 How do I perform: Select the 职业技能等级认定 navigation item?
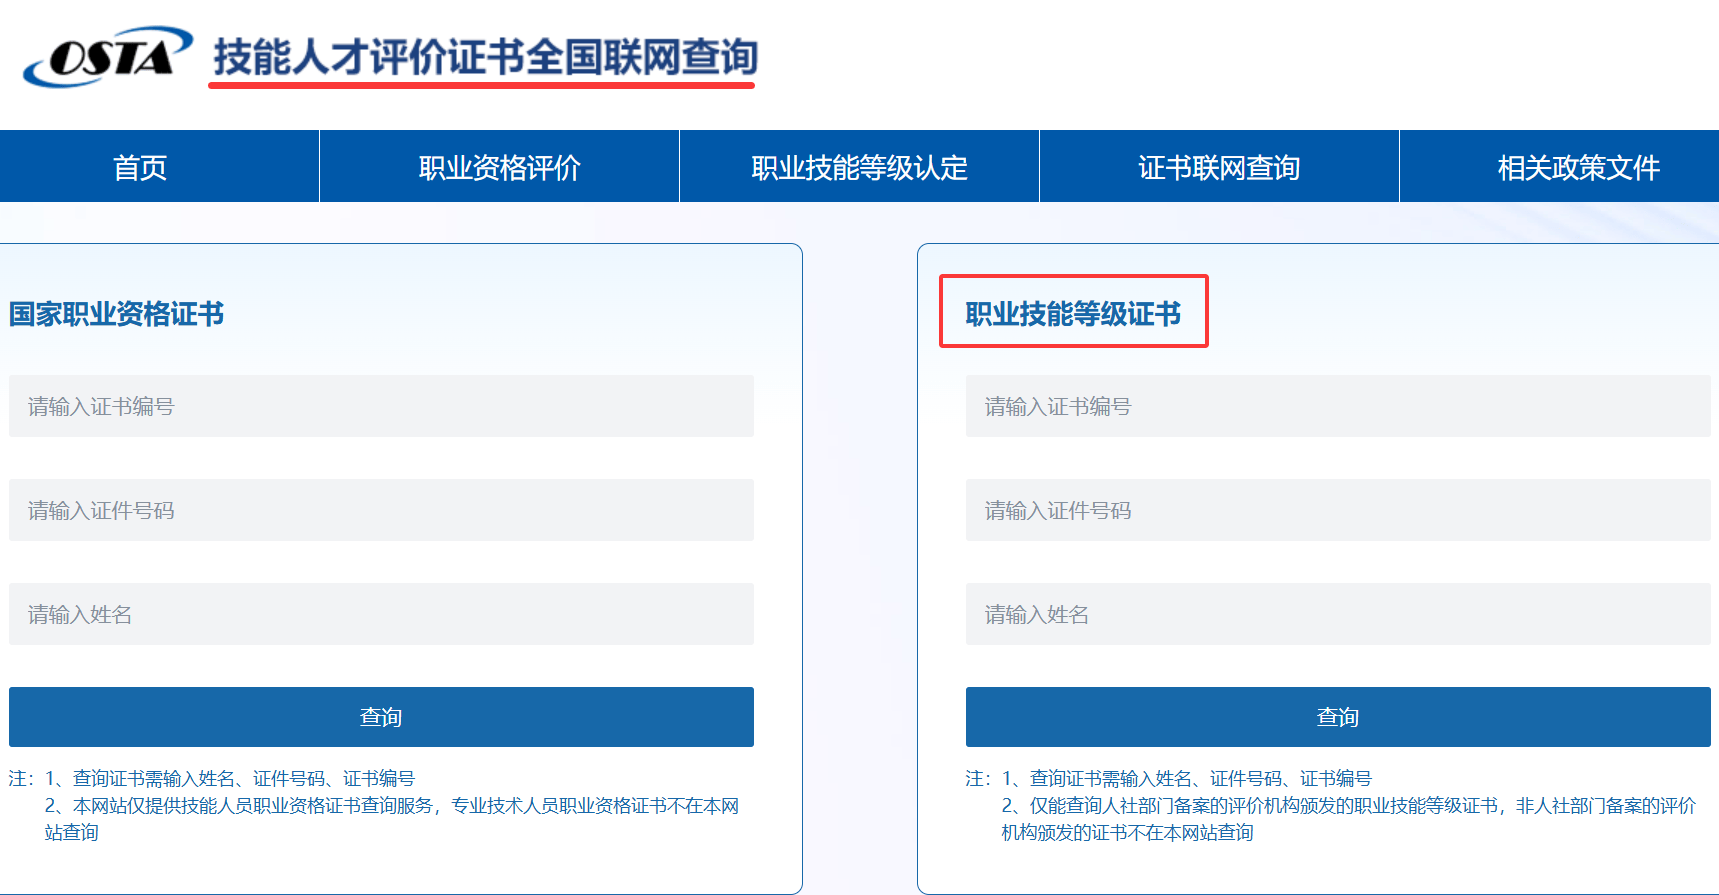coord(859,167)
